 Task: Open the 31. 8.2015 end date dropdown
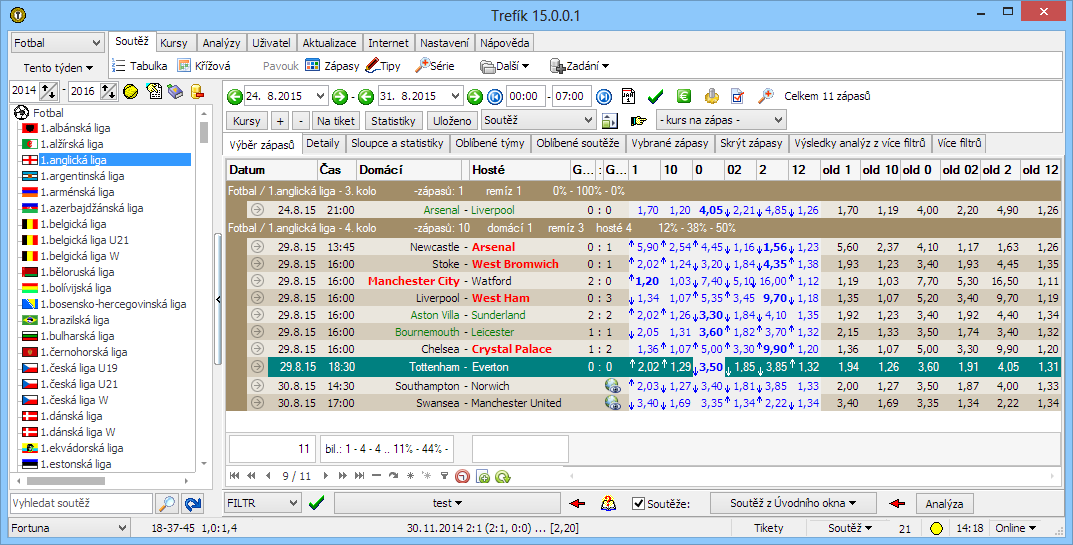coord(455,97)
